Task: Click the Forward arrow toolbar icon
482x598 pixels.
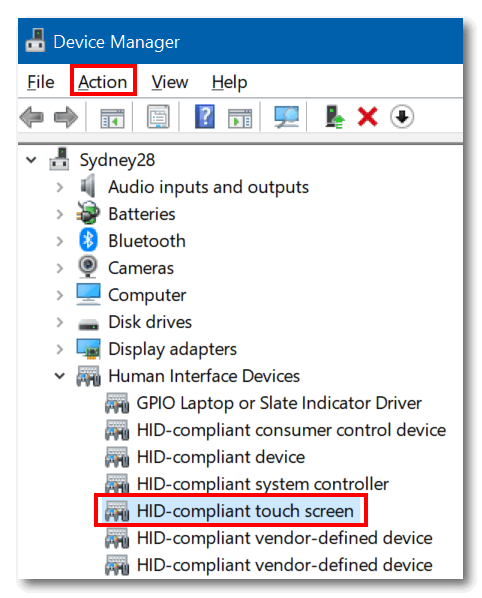Action: (x=66, y=117)
